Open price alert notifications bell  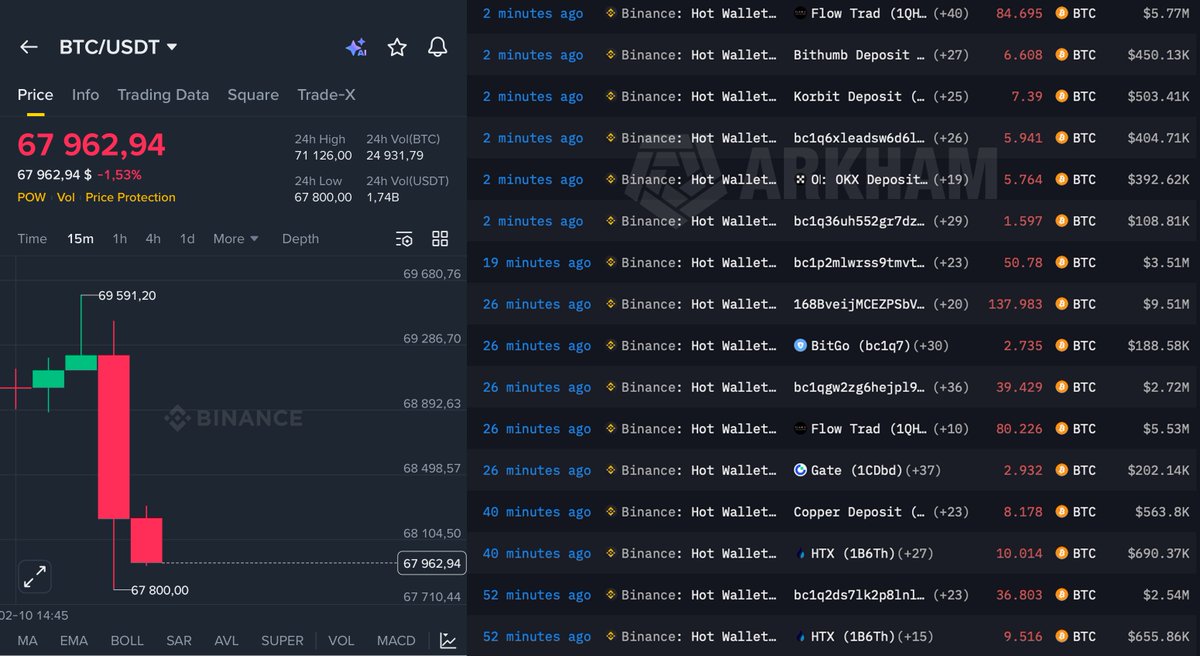tap(437, 46)
